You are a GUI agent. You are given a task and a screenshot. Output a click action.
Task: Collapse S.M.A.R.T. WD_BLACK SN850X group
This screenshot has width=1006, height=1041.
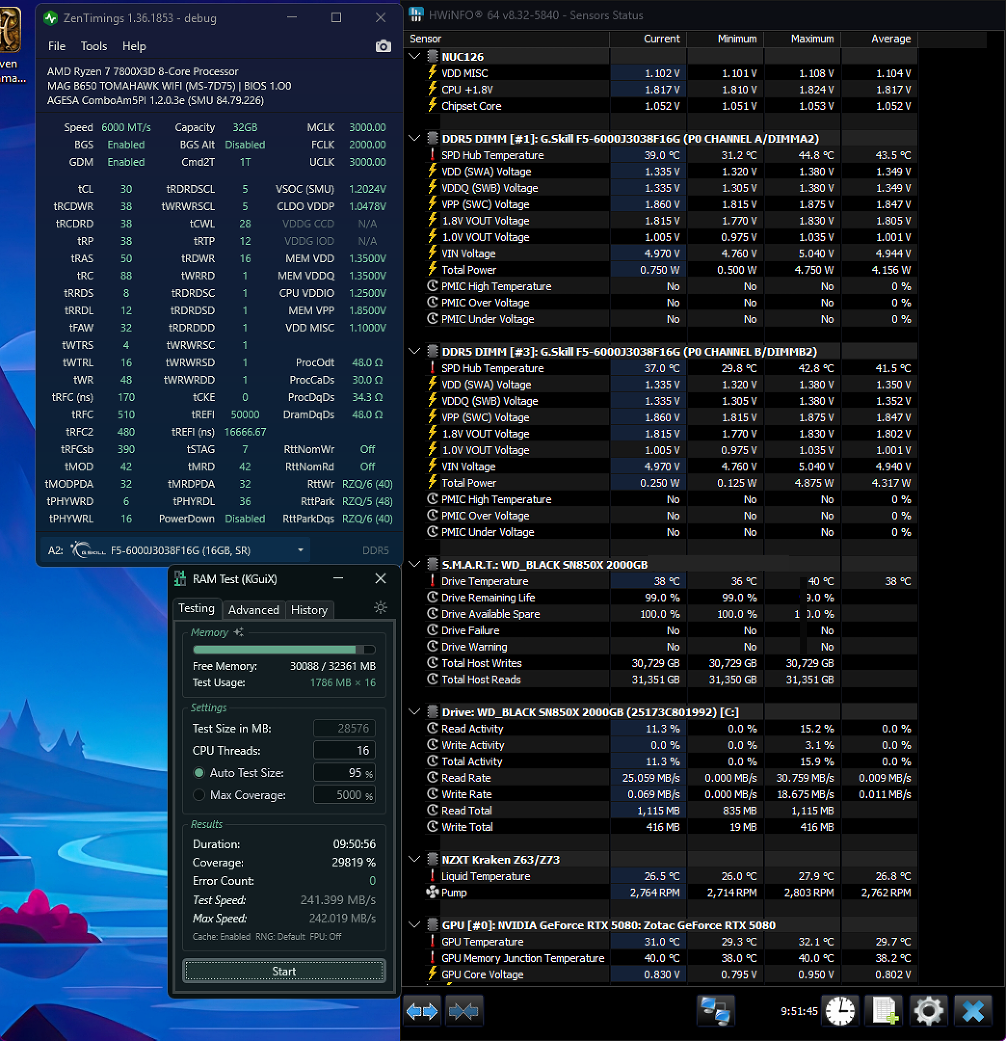click(x=415, y=564)
